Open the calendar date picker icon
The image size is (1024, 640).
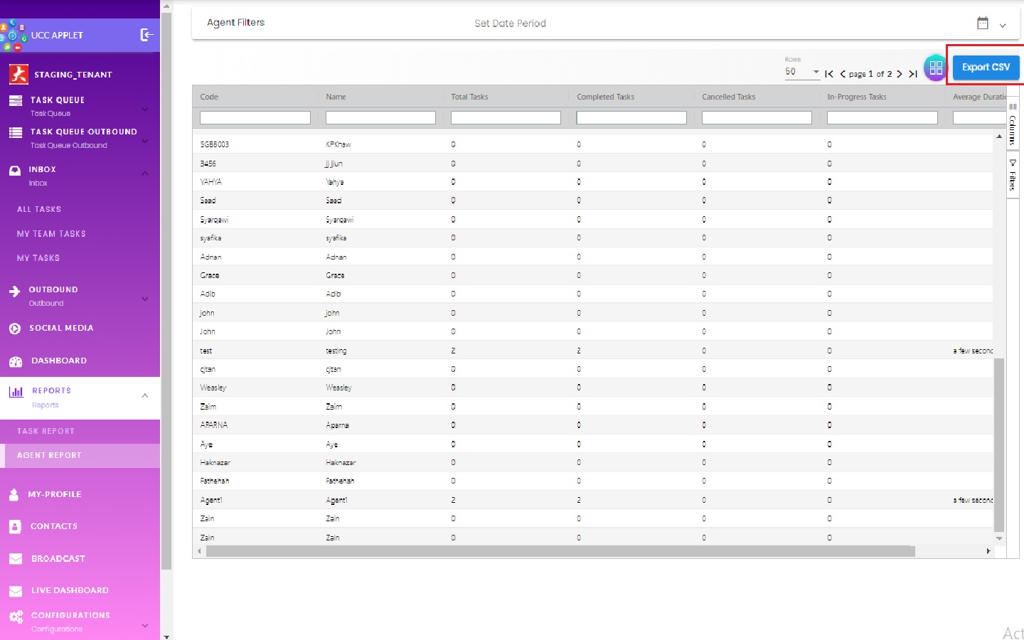[982, 23]
